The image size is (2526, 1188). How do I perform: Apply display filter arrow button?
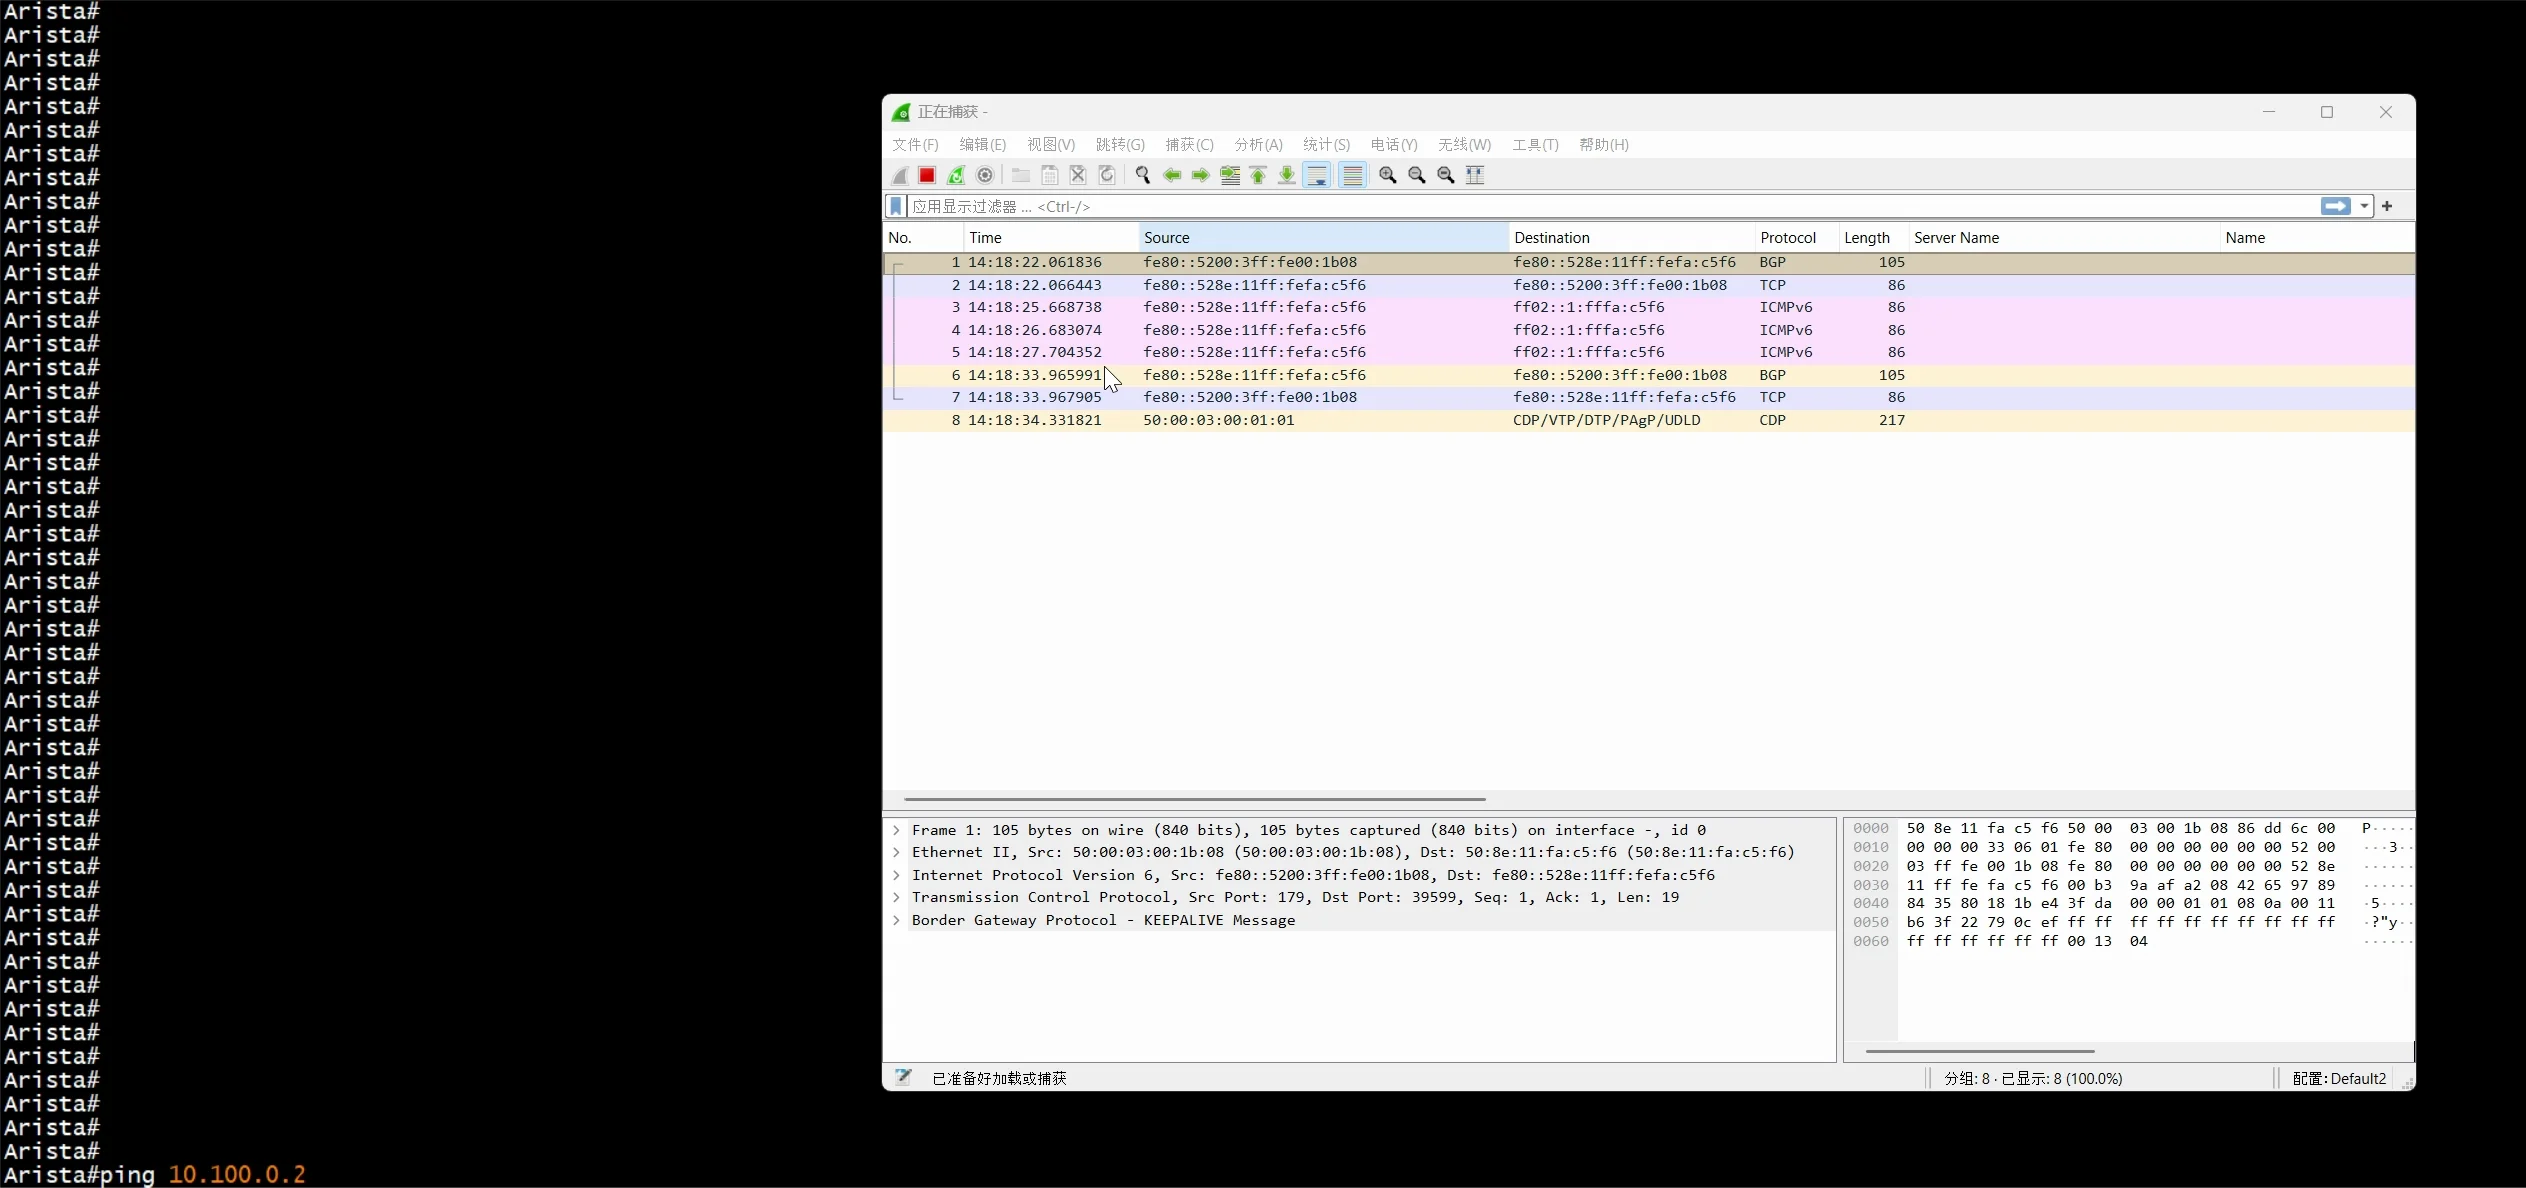pos(2336,206)
